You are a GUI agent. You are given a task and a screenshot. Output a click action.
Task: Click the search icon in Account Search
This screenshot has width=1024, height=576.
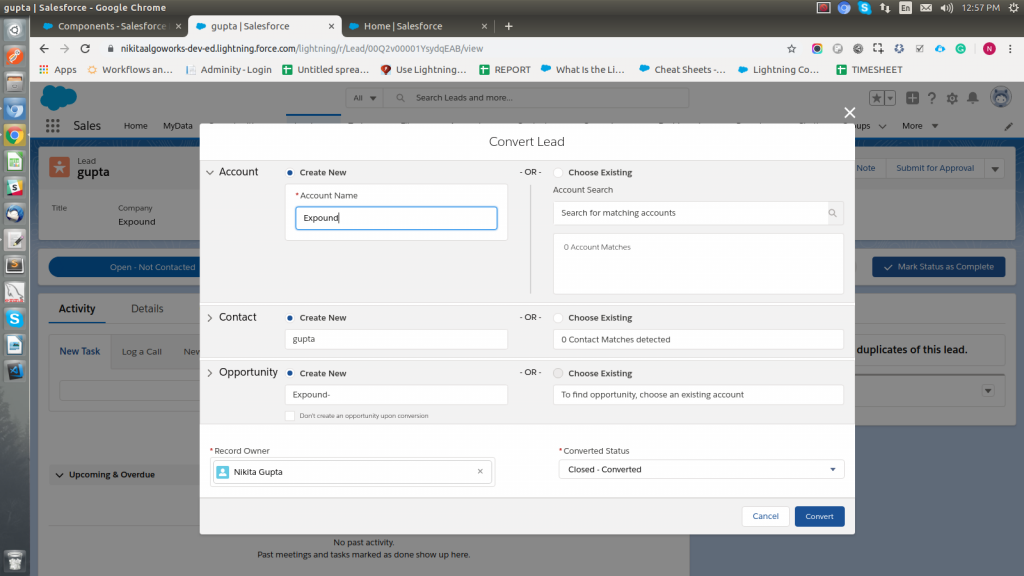(832, 213)
